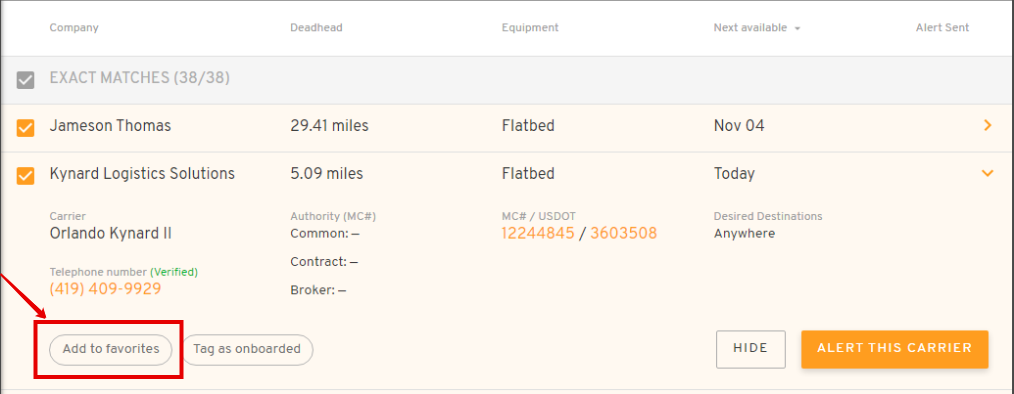Call phone number (419) 409-9929
This screenshot has width=1014, height=394.
point(105,289)
